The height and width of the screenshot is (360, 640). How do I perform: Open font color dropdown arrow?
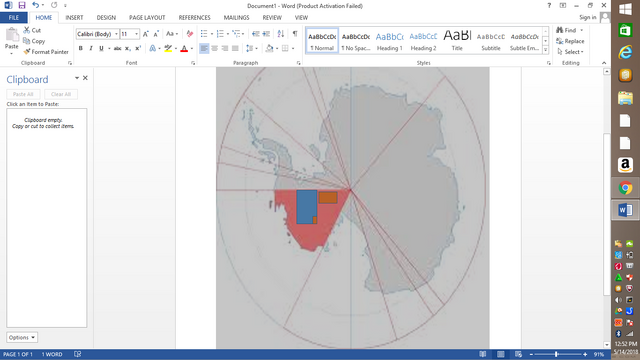click(192, 49)
